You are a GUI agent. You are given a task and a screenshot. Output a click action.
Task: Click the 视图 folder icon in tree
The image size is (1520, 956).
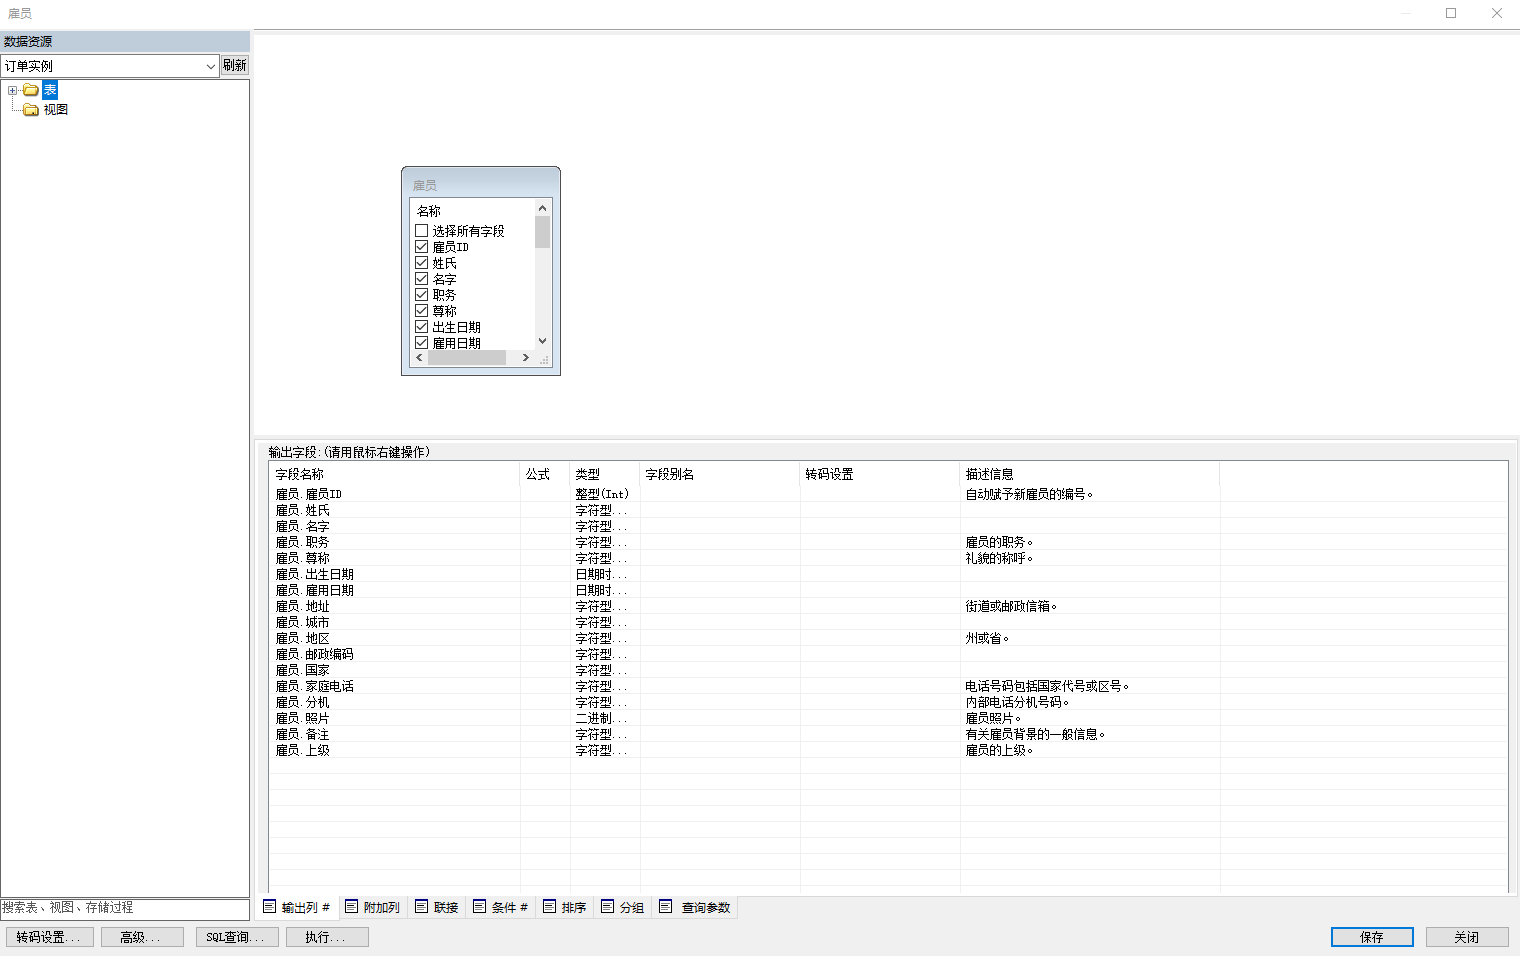tap(31, 110)
